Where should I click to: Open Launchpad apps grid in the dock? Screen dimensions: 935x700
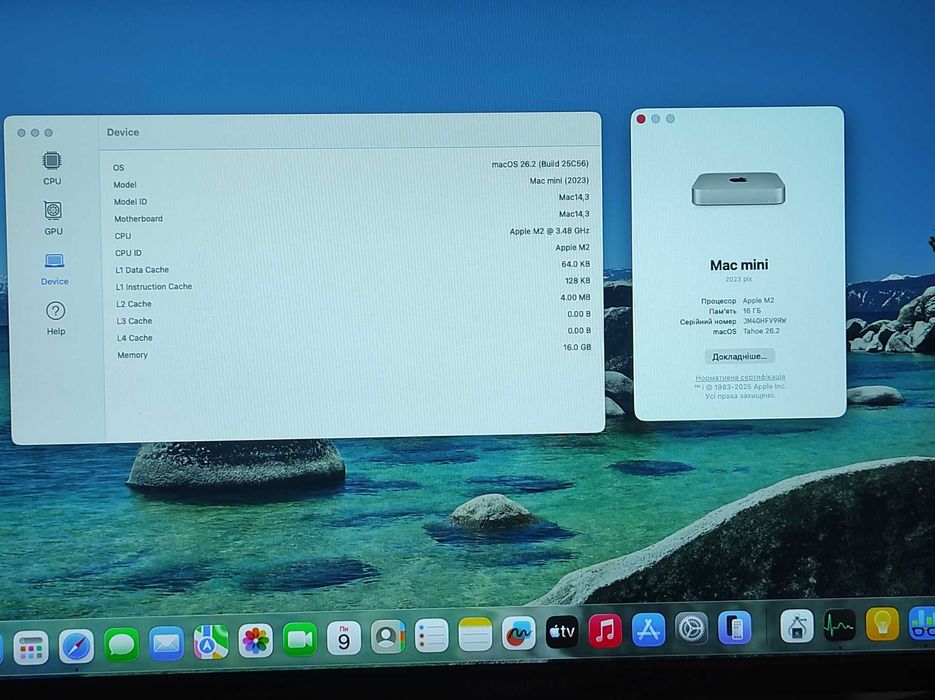(30, 648)
